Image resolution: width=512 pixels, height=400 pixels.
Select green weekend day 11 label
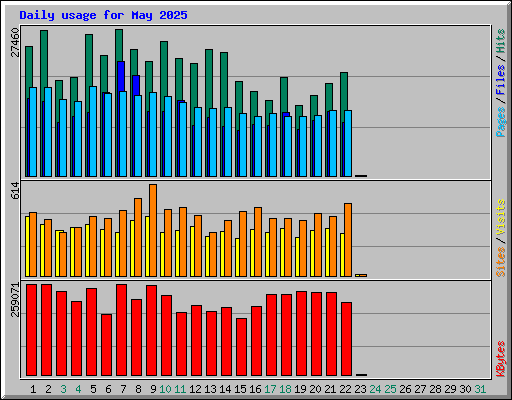180,389
